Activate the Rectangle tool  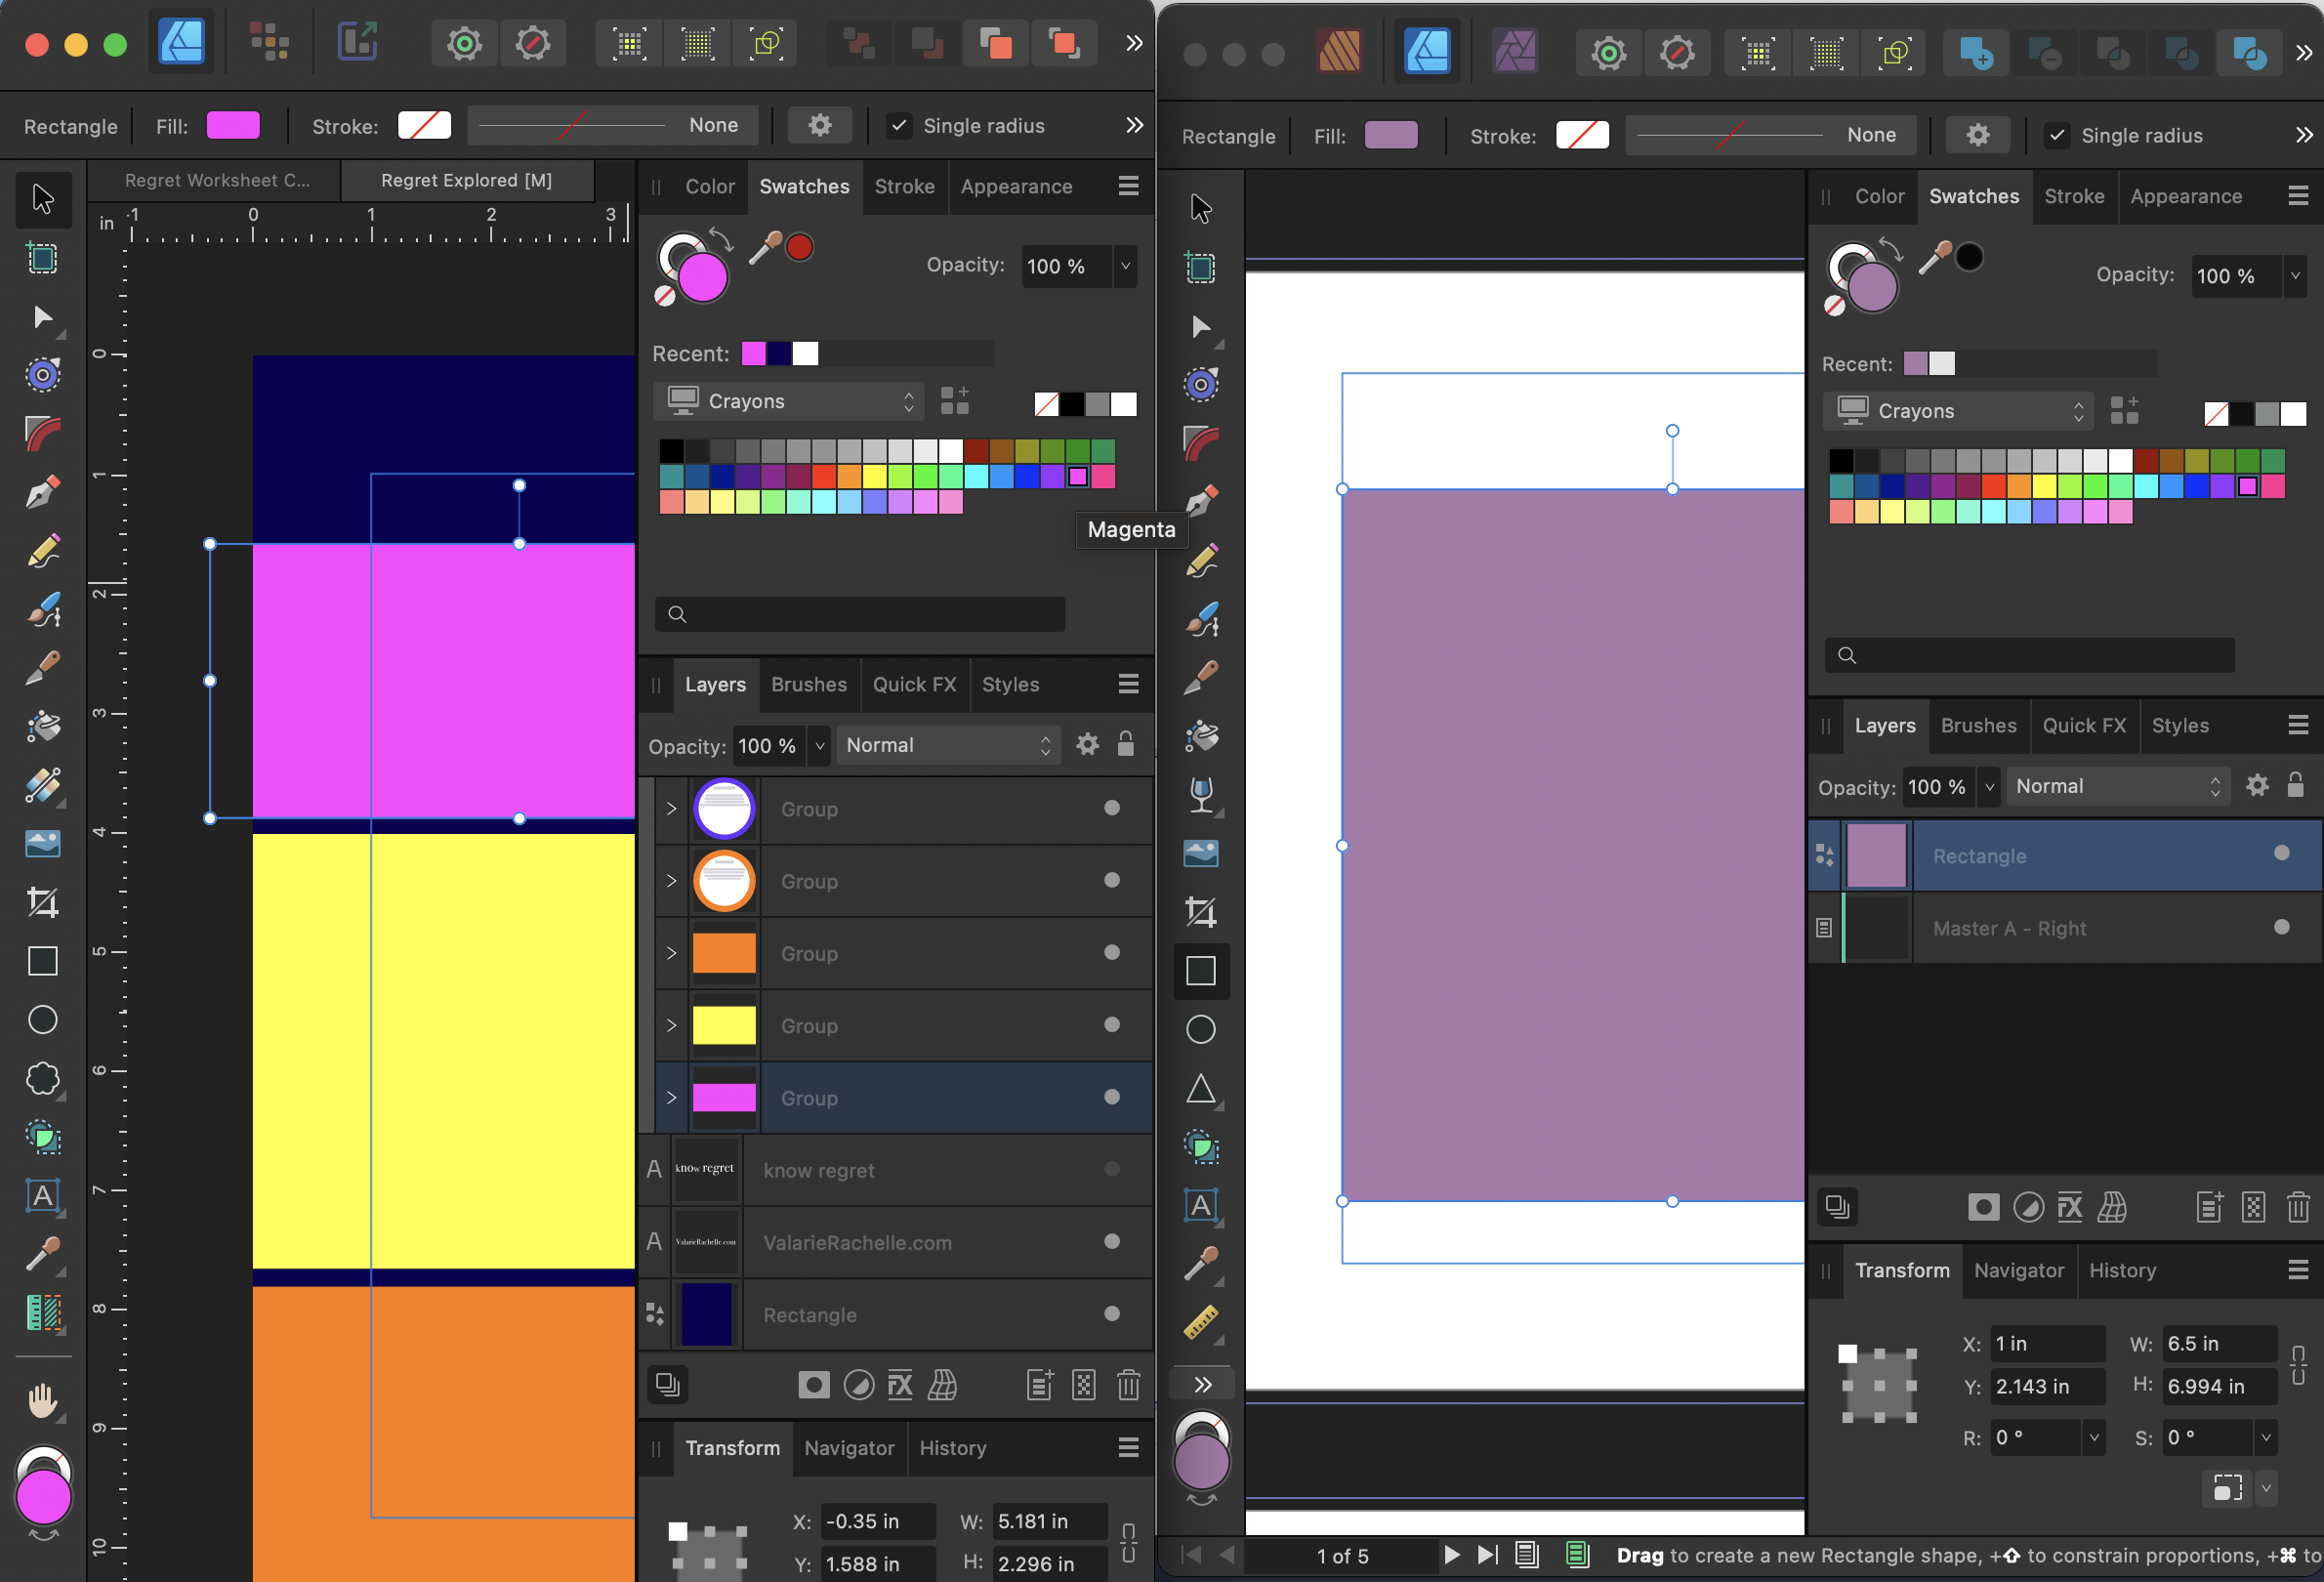tap(44, 961)
